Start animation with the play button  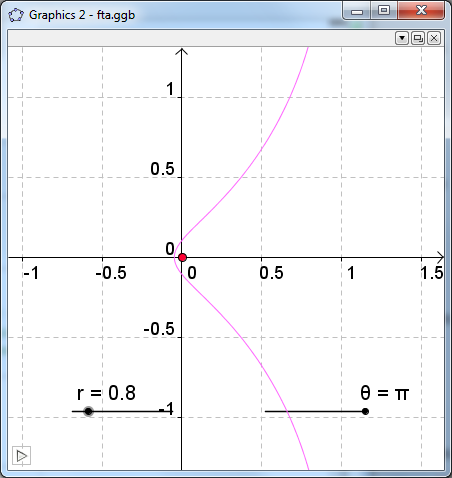pyautogui.click(x=22, y=456)
